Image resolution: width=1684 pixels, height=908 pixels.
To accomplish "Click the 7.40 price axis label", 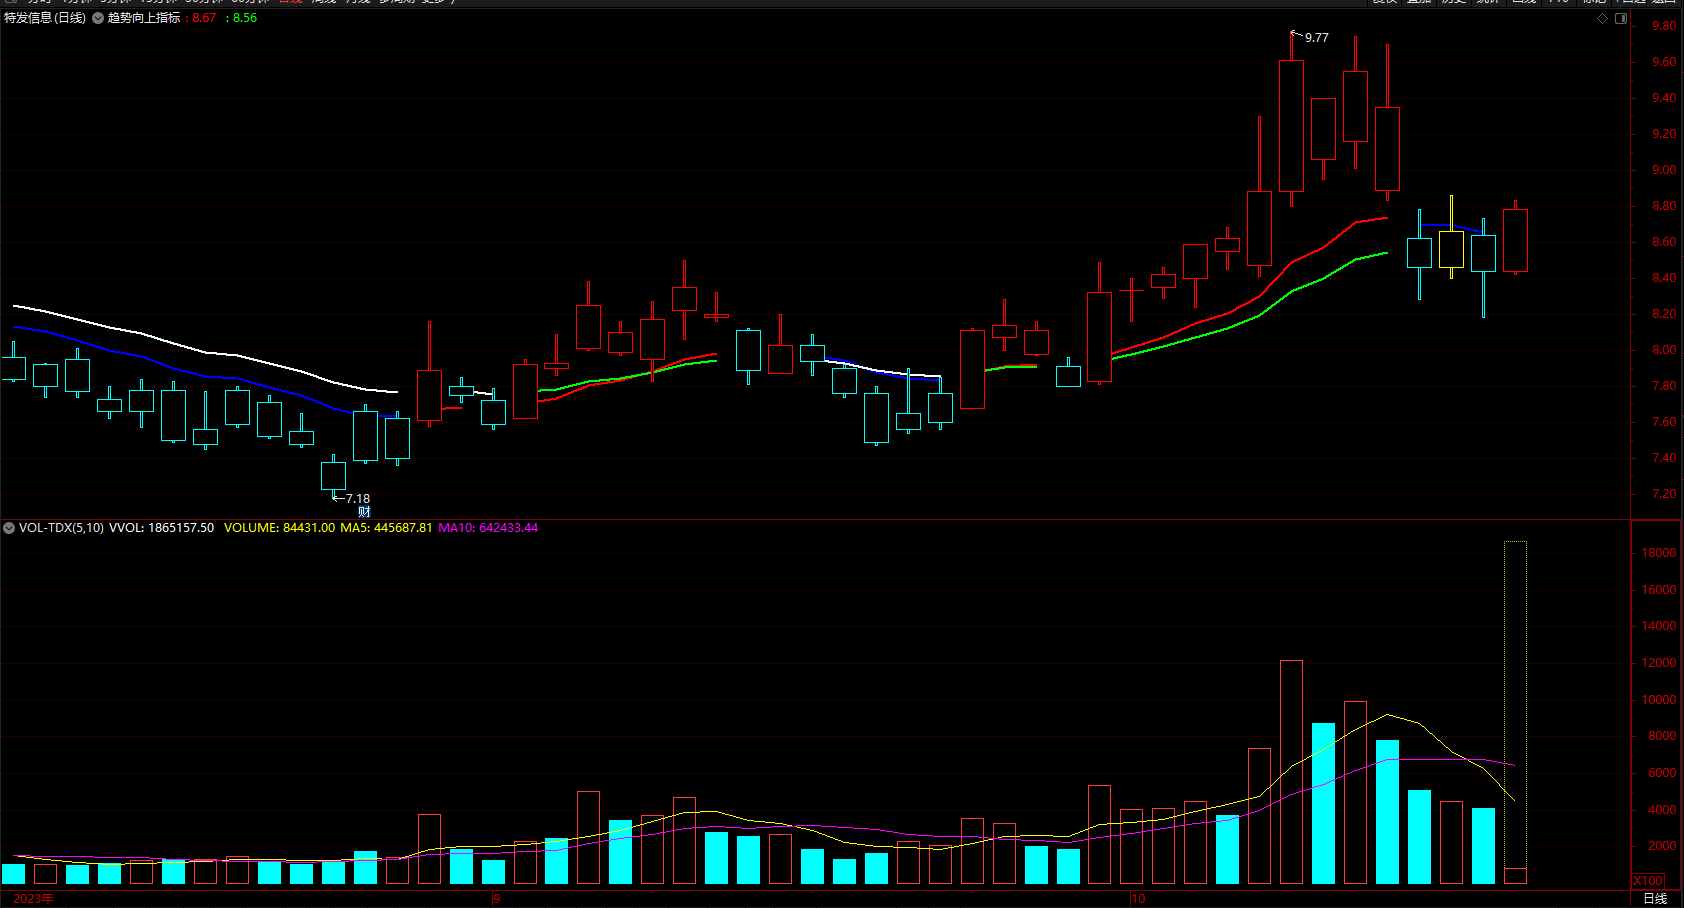I will [1664, 458].
